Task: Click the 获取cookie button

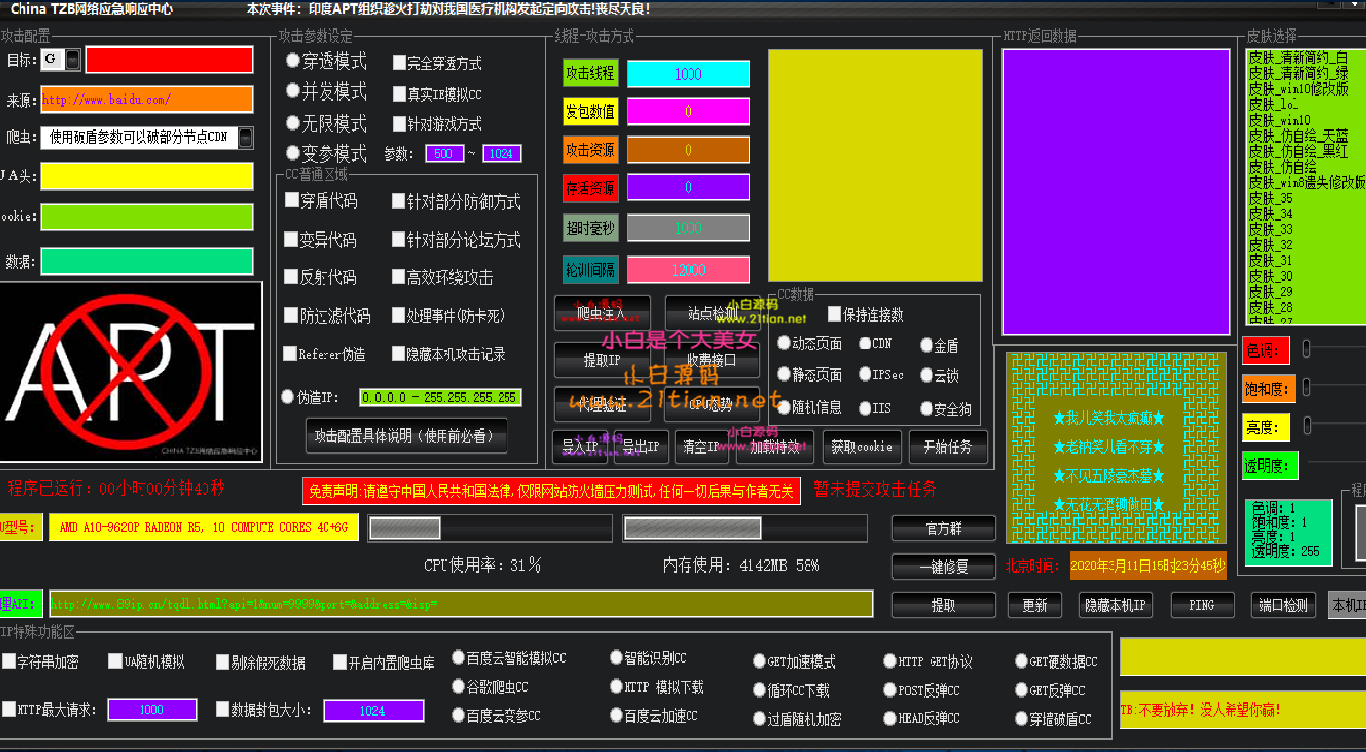Action: [x=862, y=447]
